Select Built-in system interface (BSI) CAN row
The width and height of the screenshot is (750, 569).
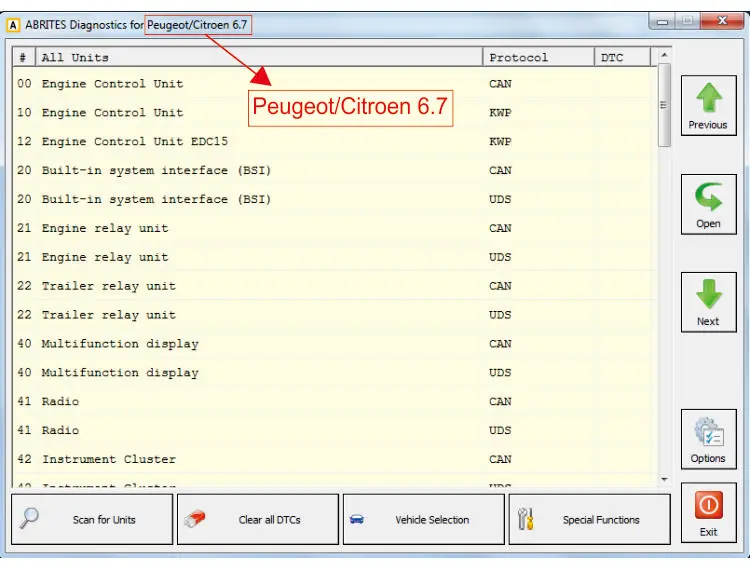tap(335, 170)
